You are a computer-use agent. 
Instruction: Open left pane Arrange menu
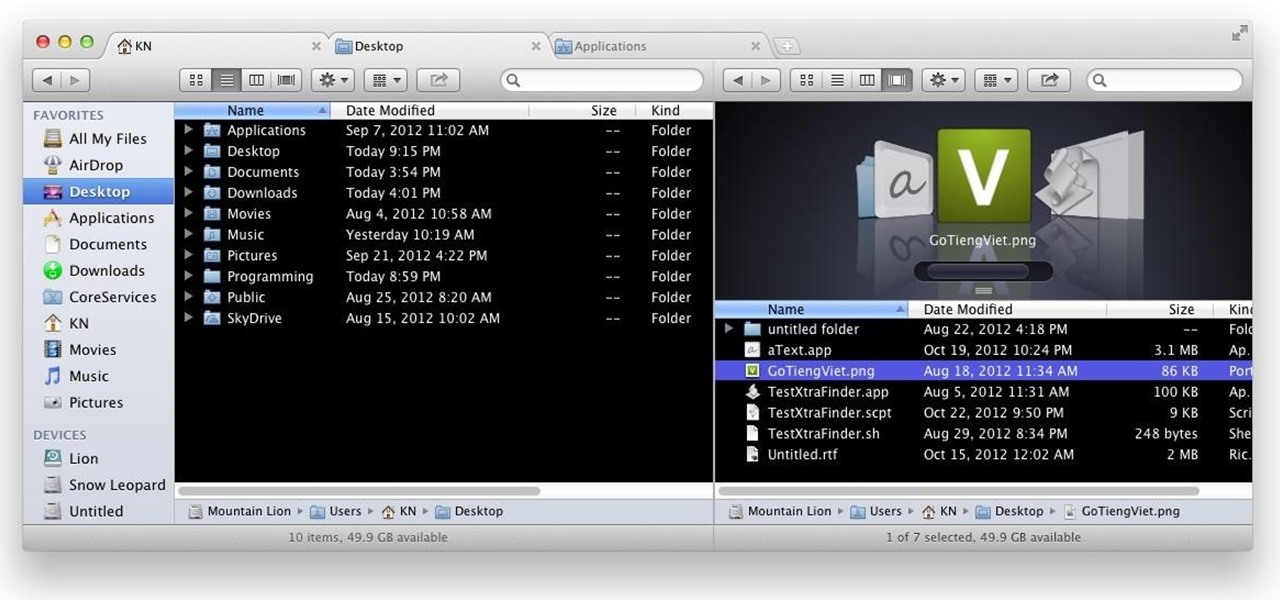[385, 80]
